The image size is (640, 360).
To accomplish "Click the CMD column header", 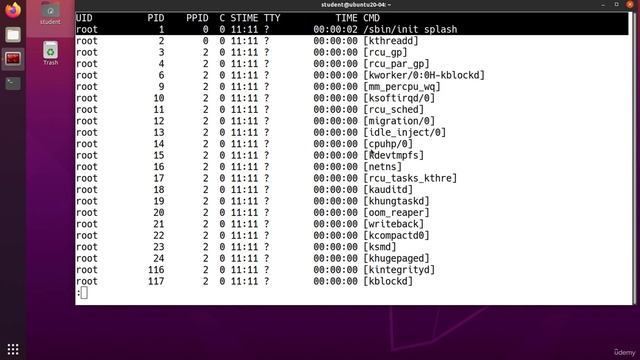I will tap(371, 18).
